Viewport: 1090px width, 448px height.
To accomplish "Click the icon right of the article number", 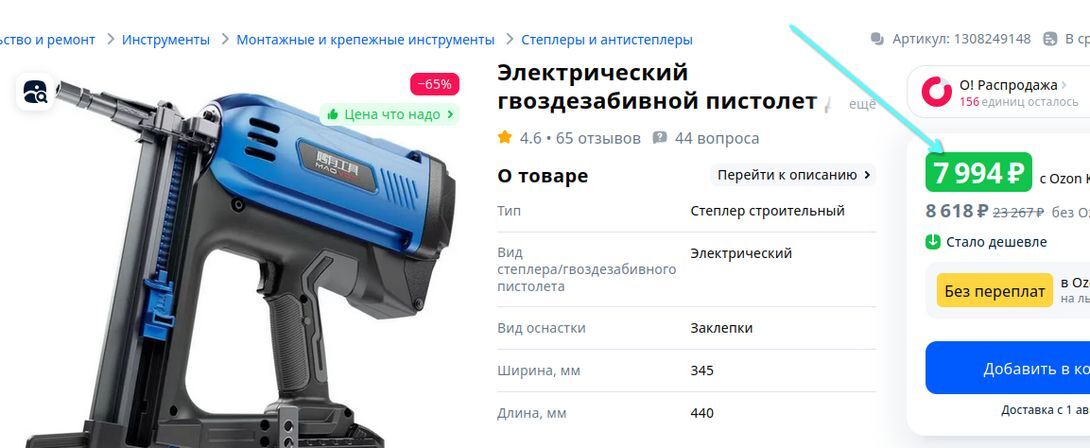I will click(x=1050, y=39).
